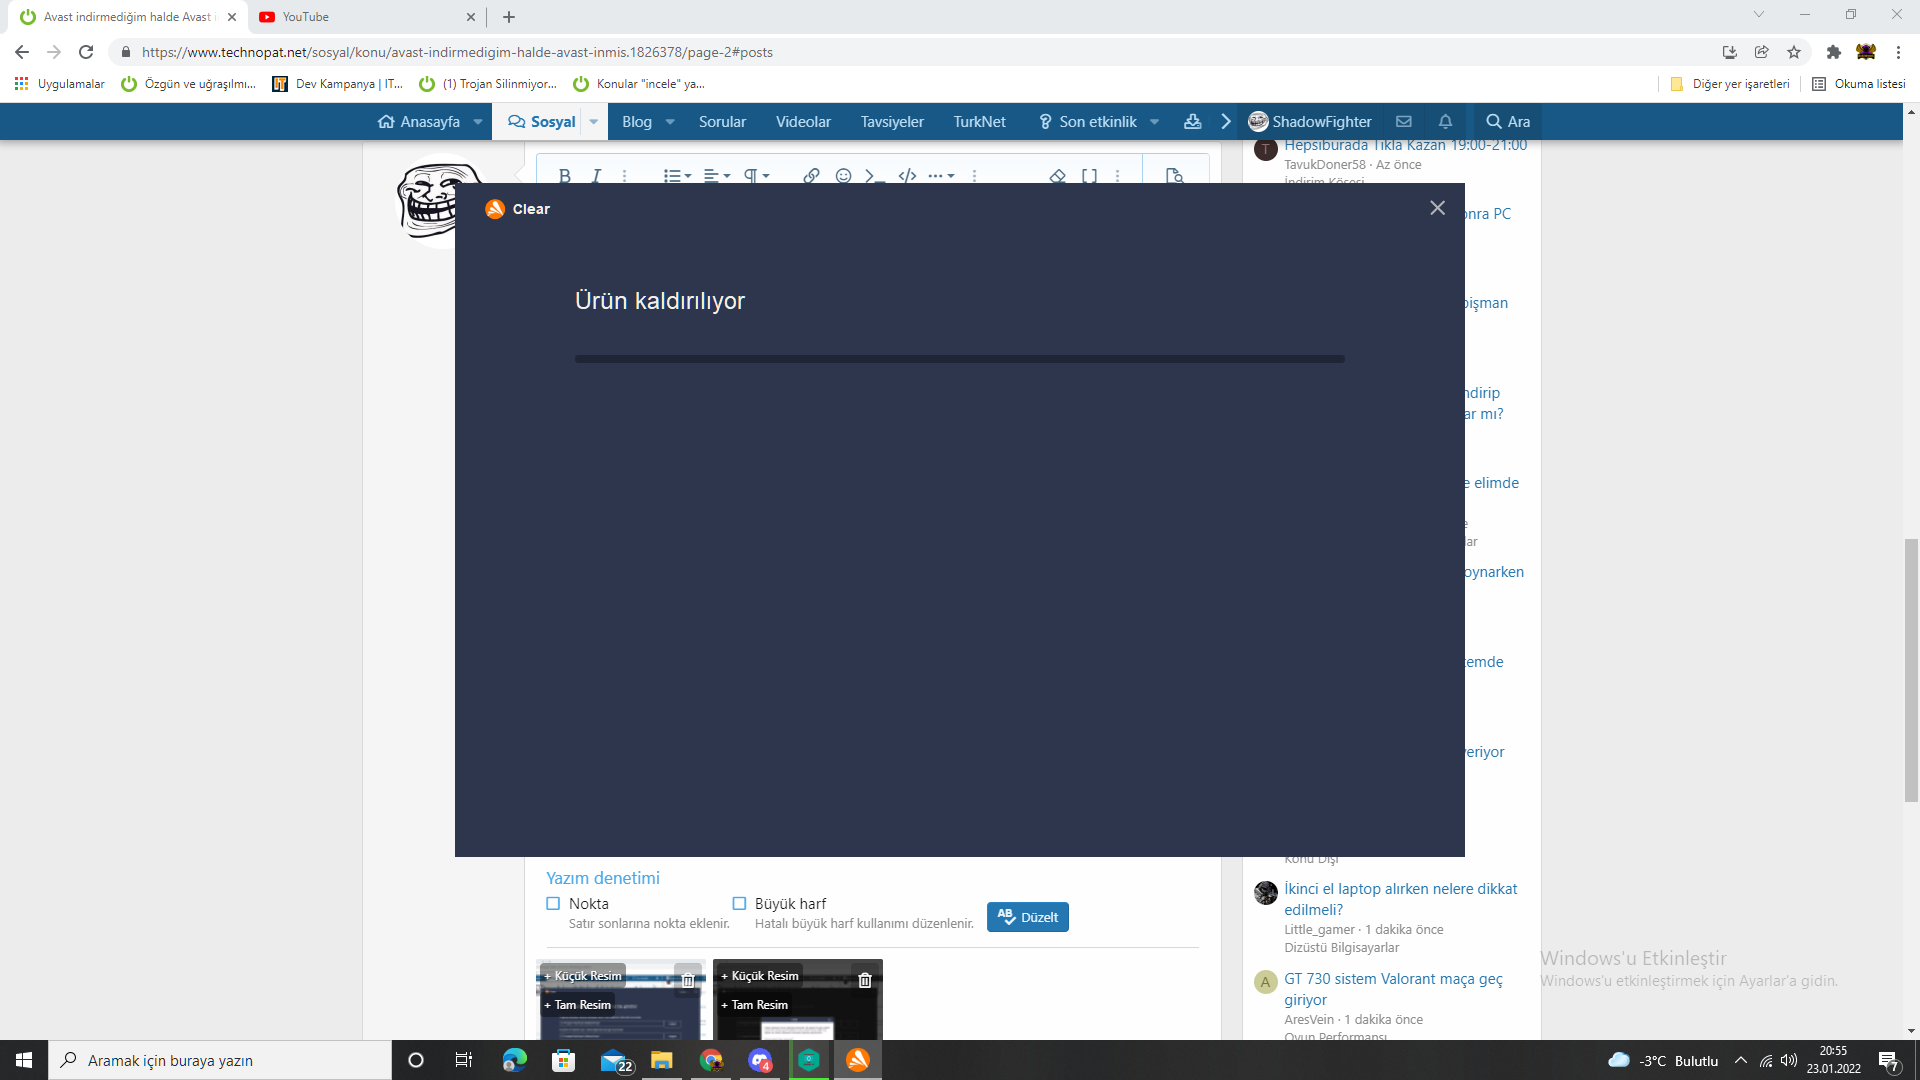Enable the Nokta checkbox

[x=553, y=903]
